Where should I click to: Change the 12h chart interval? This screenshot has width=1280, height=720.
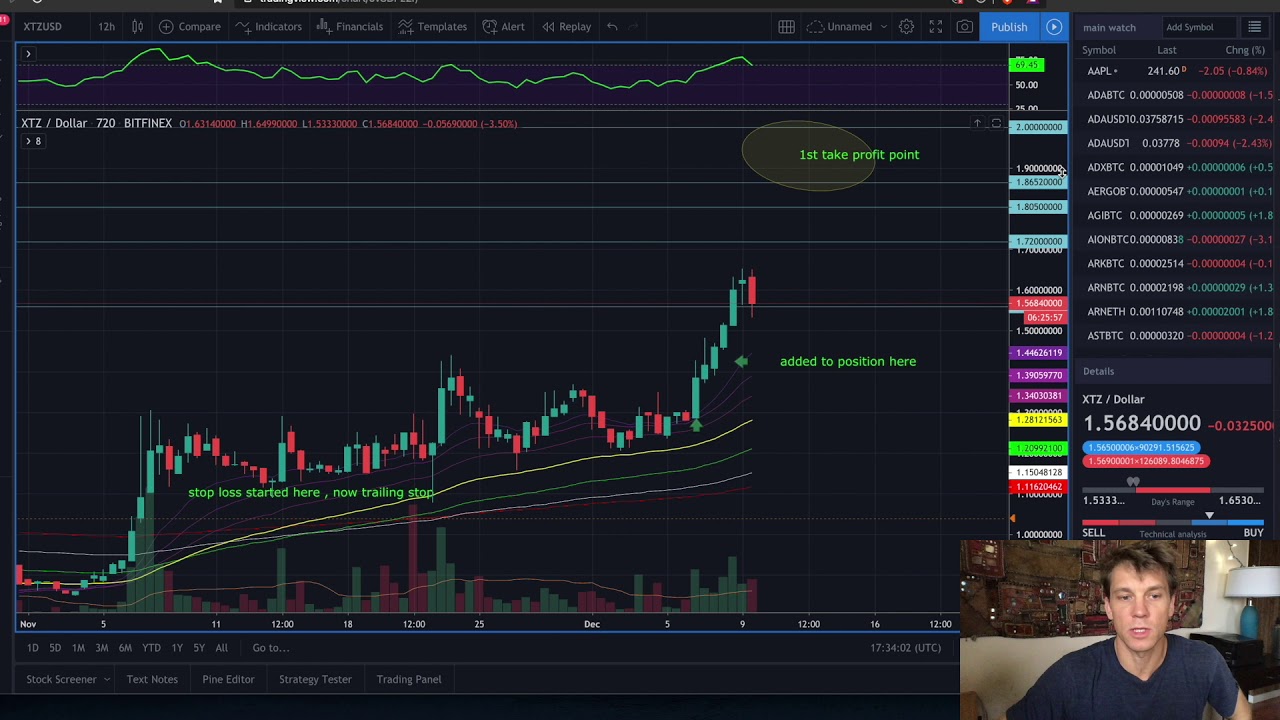(x=106, y=27)
